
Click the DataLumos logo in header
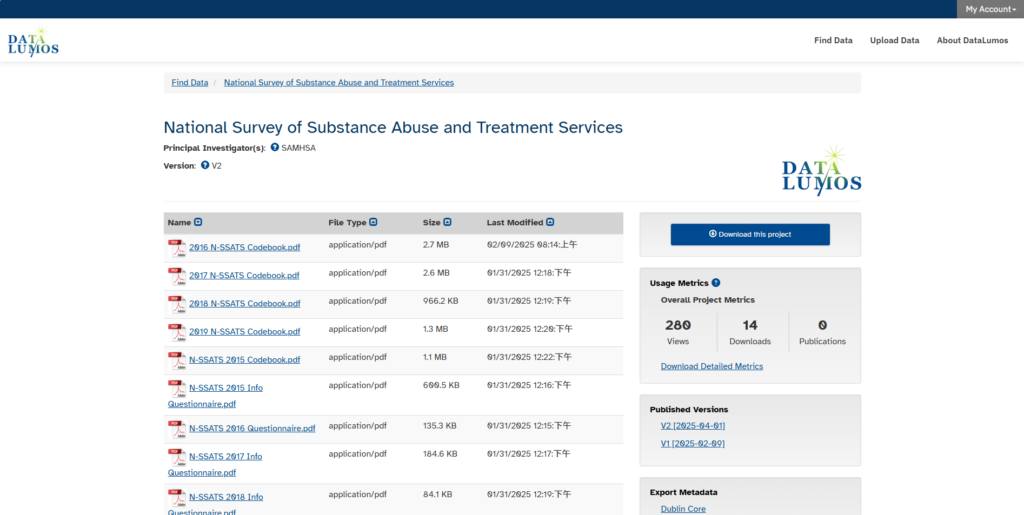(33, 42)
